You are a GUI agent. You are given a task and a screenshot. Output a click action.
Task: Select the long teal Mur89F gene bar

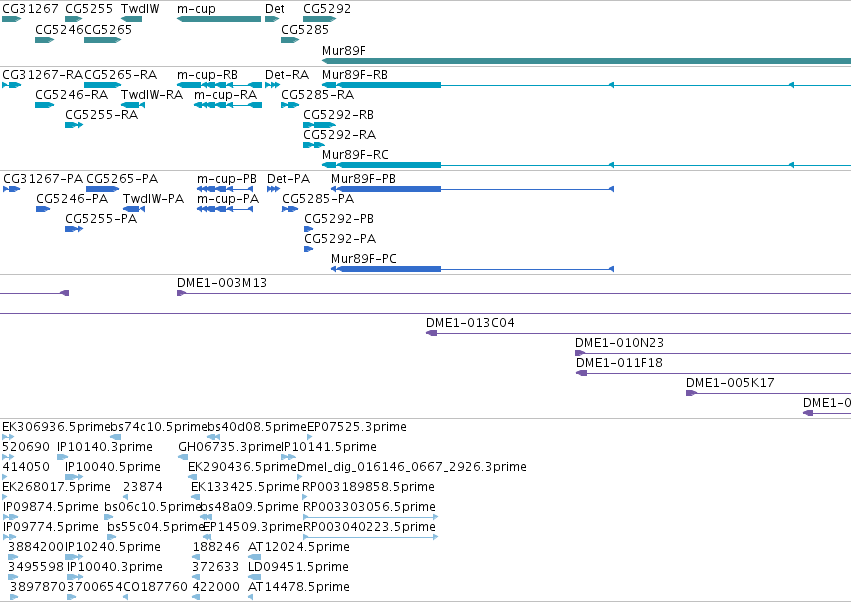pyautogui.click(x=586, y=61)
